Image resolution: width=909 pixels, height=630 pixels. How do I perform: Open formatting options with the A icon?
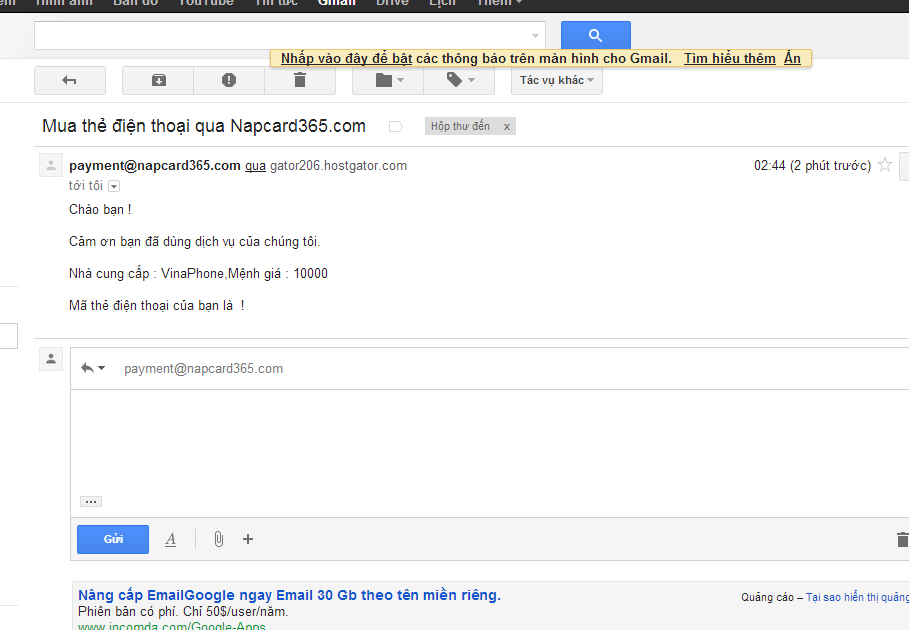(x=170, y=540)
